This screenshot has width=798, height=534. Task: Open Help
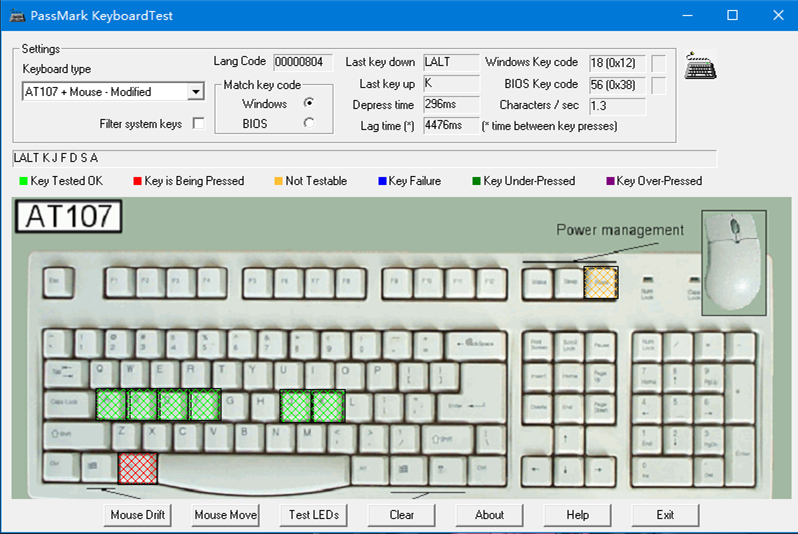click(x=577, y=515)
